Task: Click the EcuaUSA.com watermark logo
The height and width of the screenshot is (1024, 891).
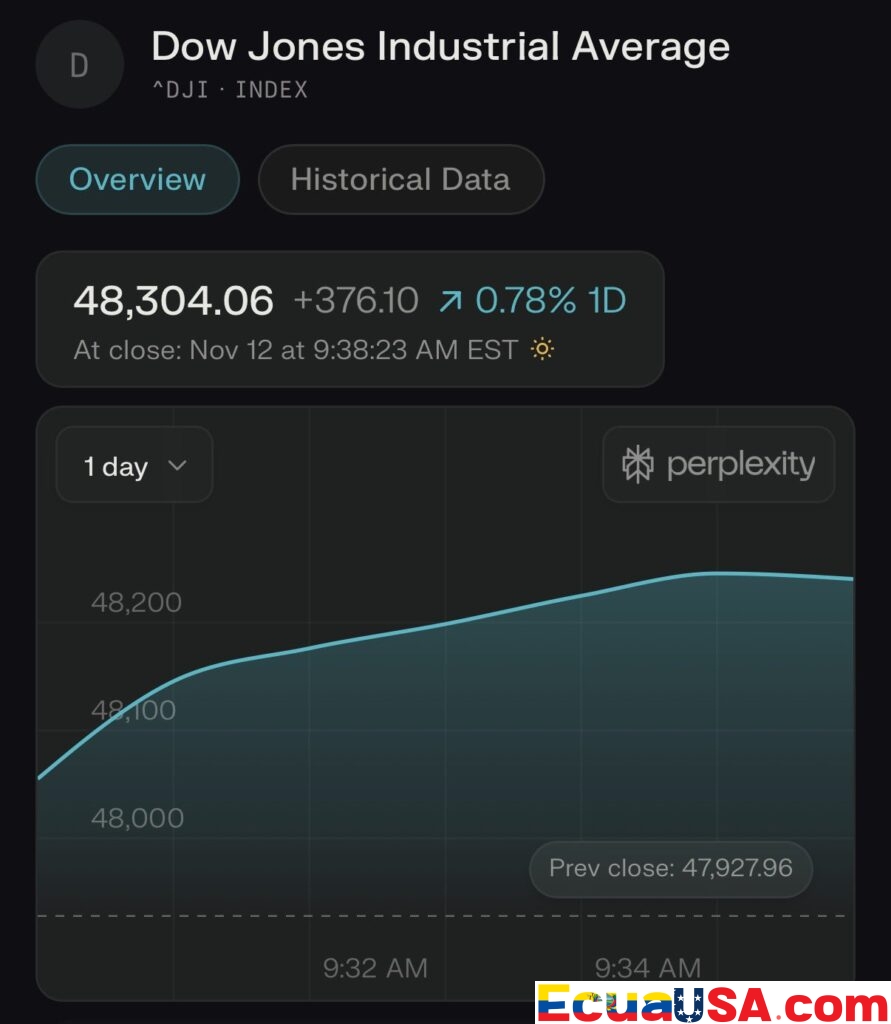Action: 712,1002
